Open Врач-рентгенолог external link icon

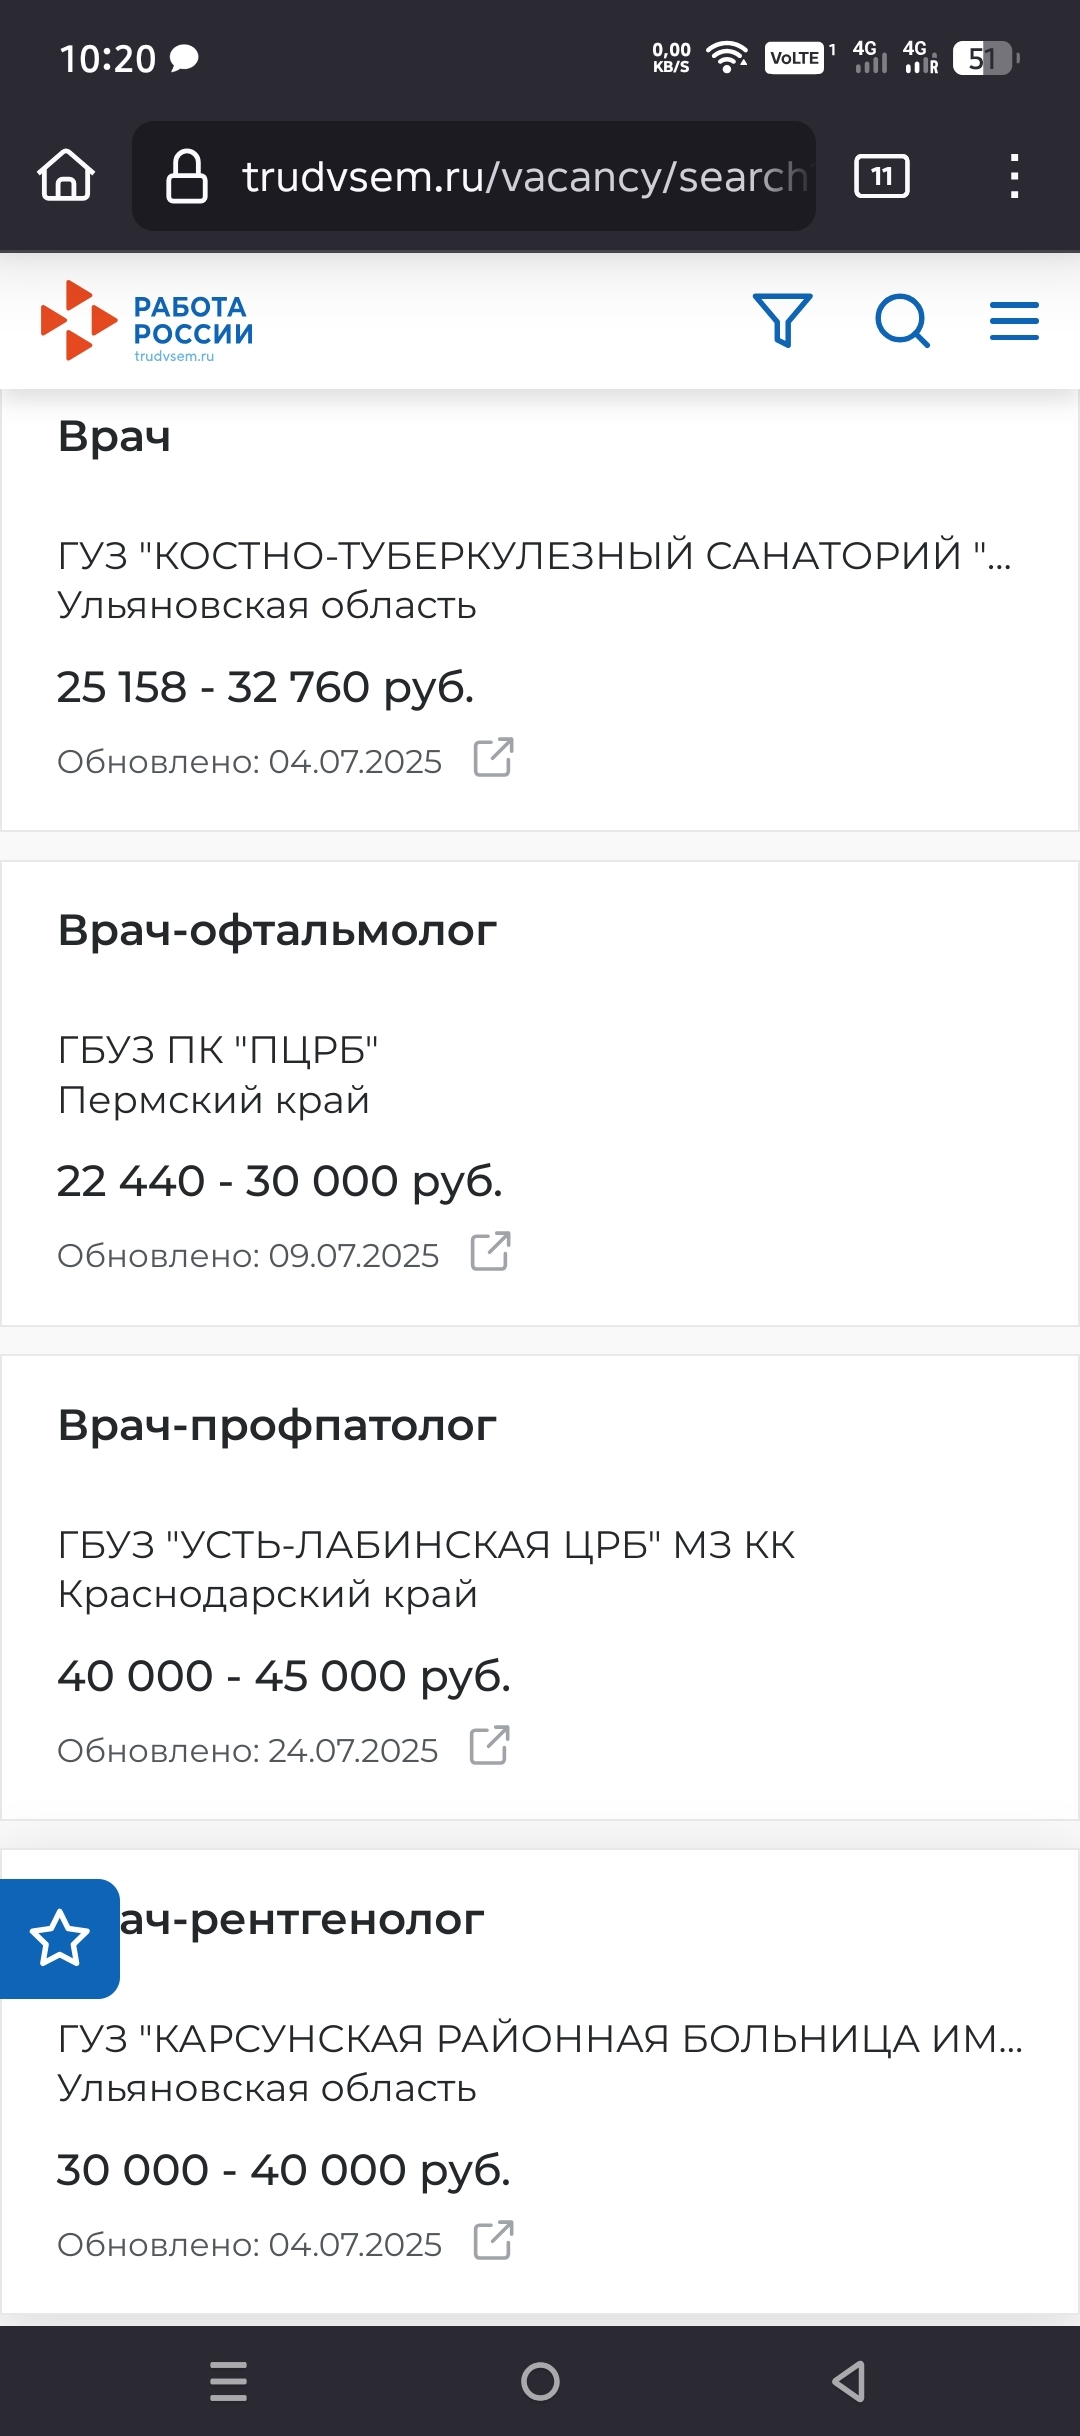493,2240
